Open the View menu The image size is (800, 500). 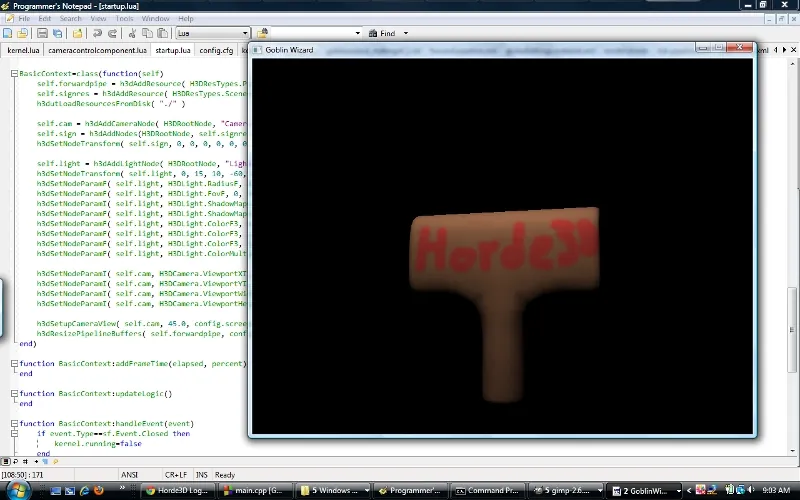click(x=98, y=18)
